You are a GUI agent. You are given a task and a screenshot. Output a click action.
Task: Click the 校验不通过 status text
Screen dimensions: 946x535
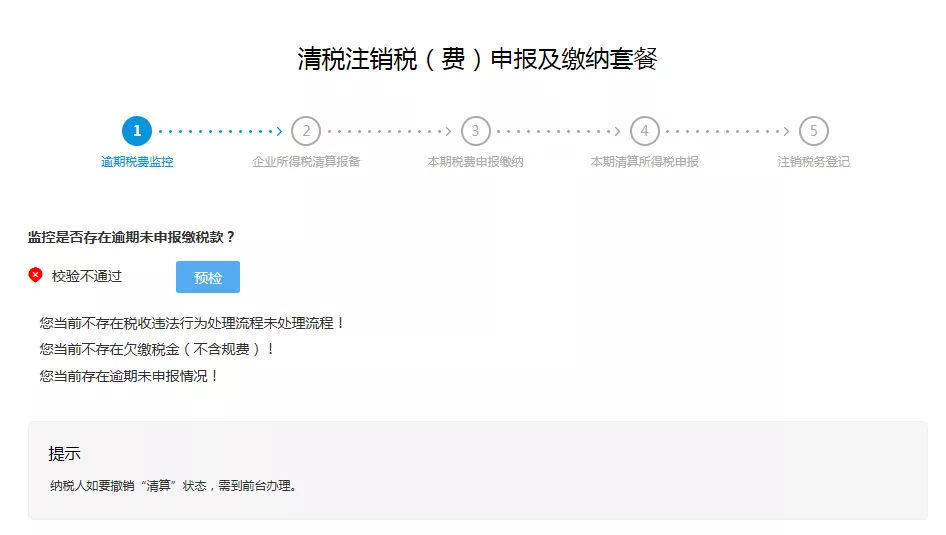click(87, 276)
